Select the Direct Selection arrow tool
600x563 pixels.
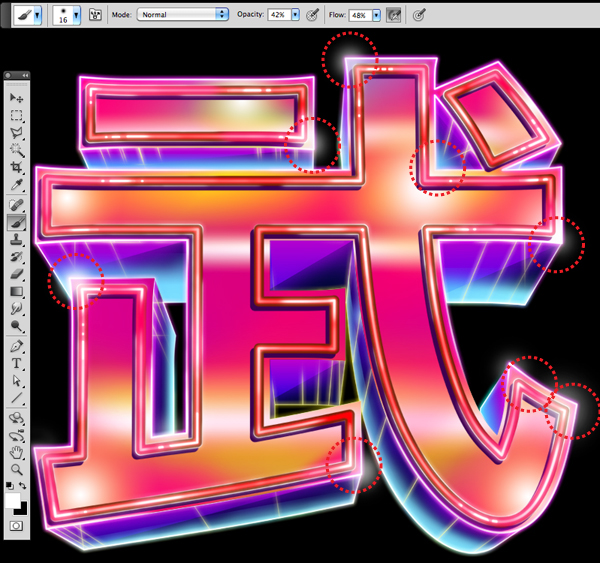point(16,381)
